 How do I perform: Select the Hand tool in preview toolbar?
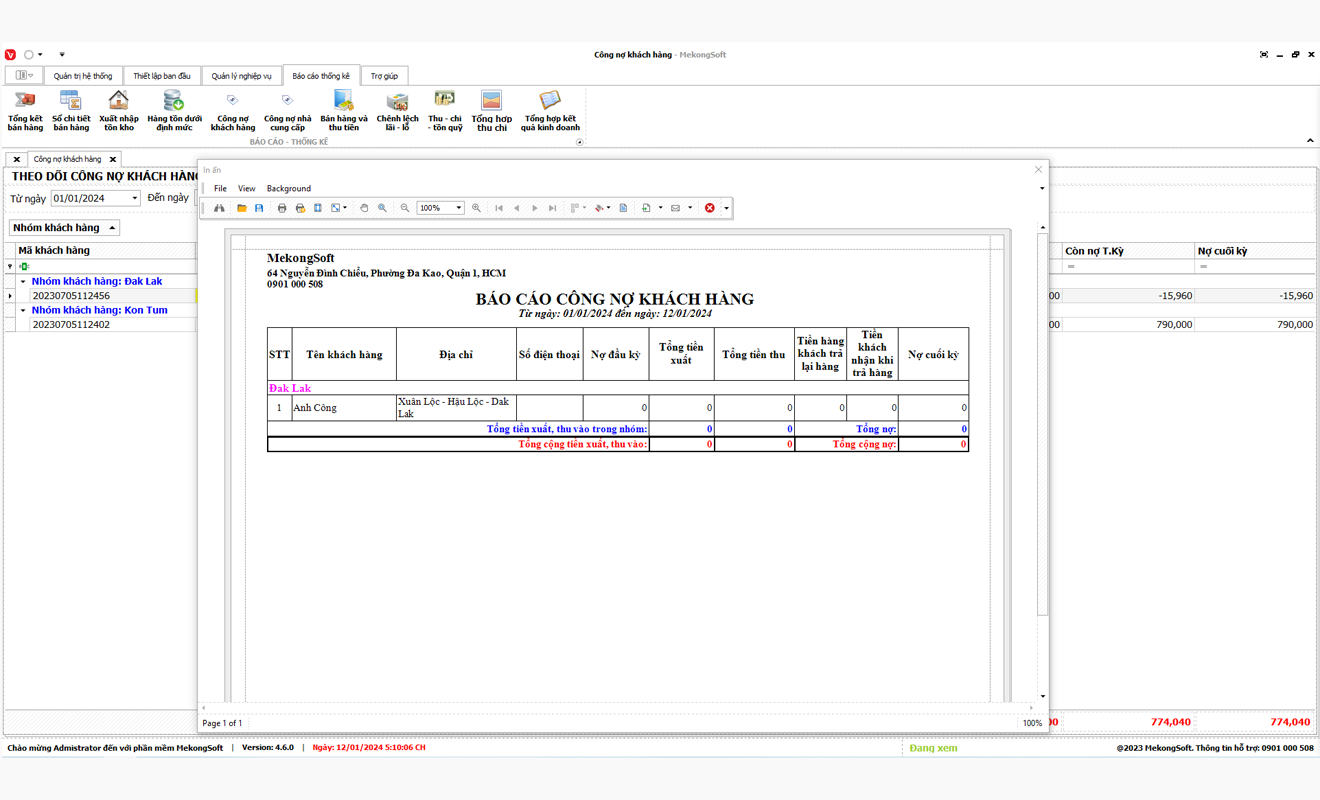pyautogui.click(x=364, y=208)
